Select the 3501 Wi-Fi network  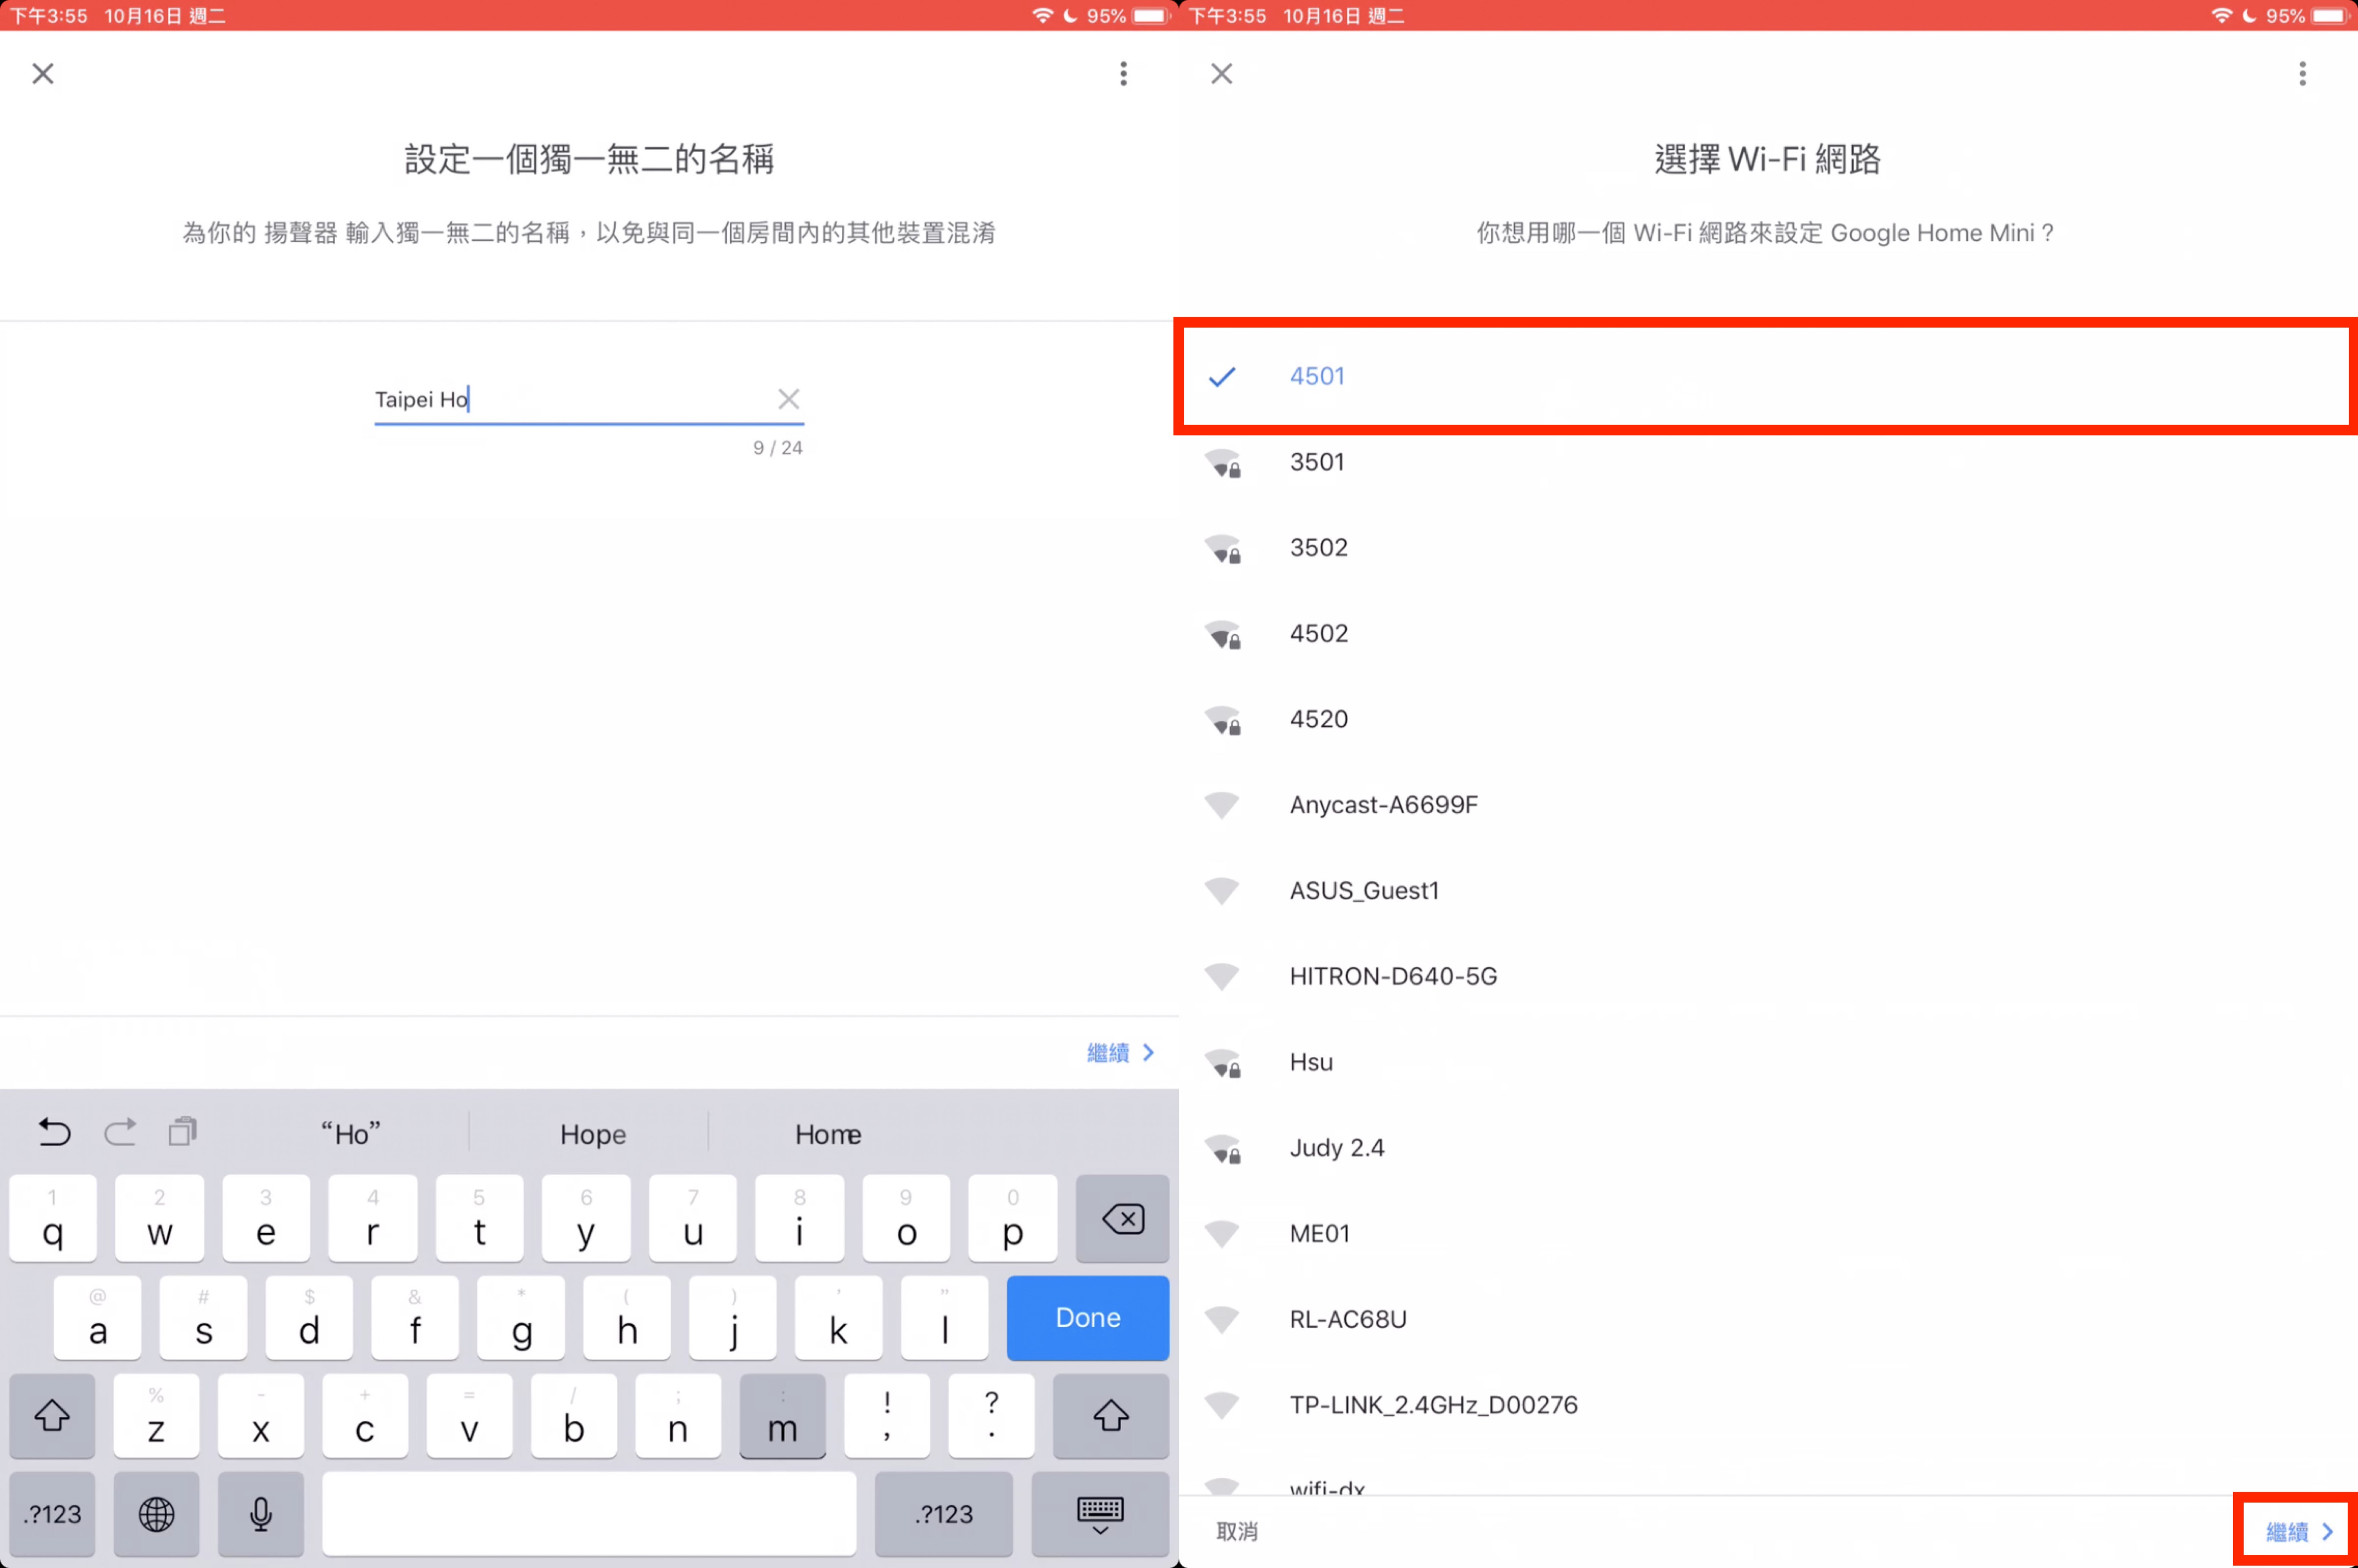[x=1767, y=462]
